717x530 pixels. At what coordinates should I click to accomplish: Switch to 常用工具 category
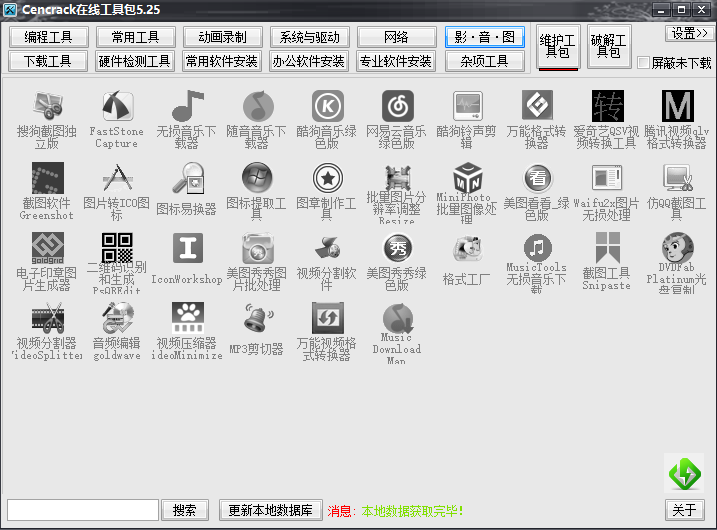(135, 37)
